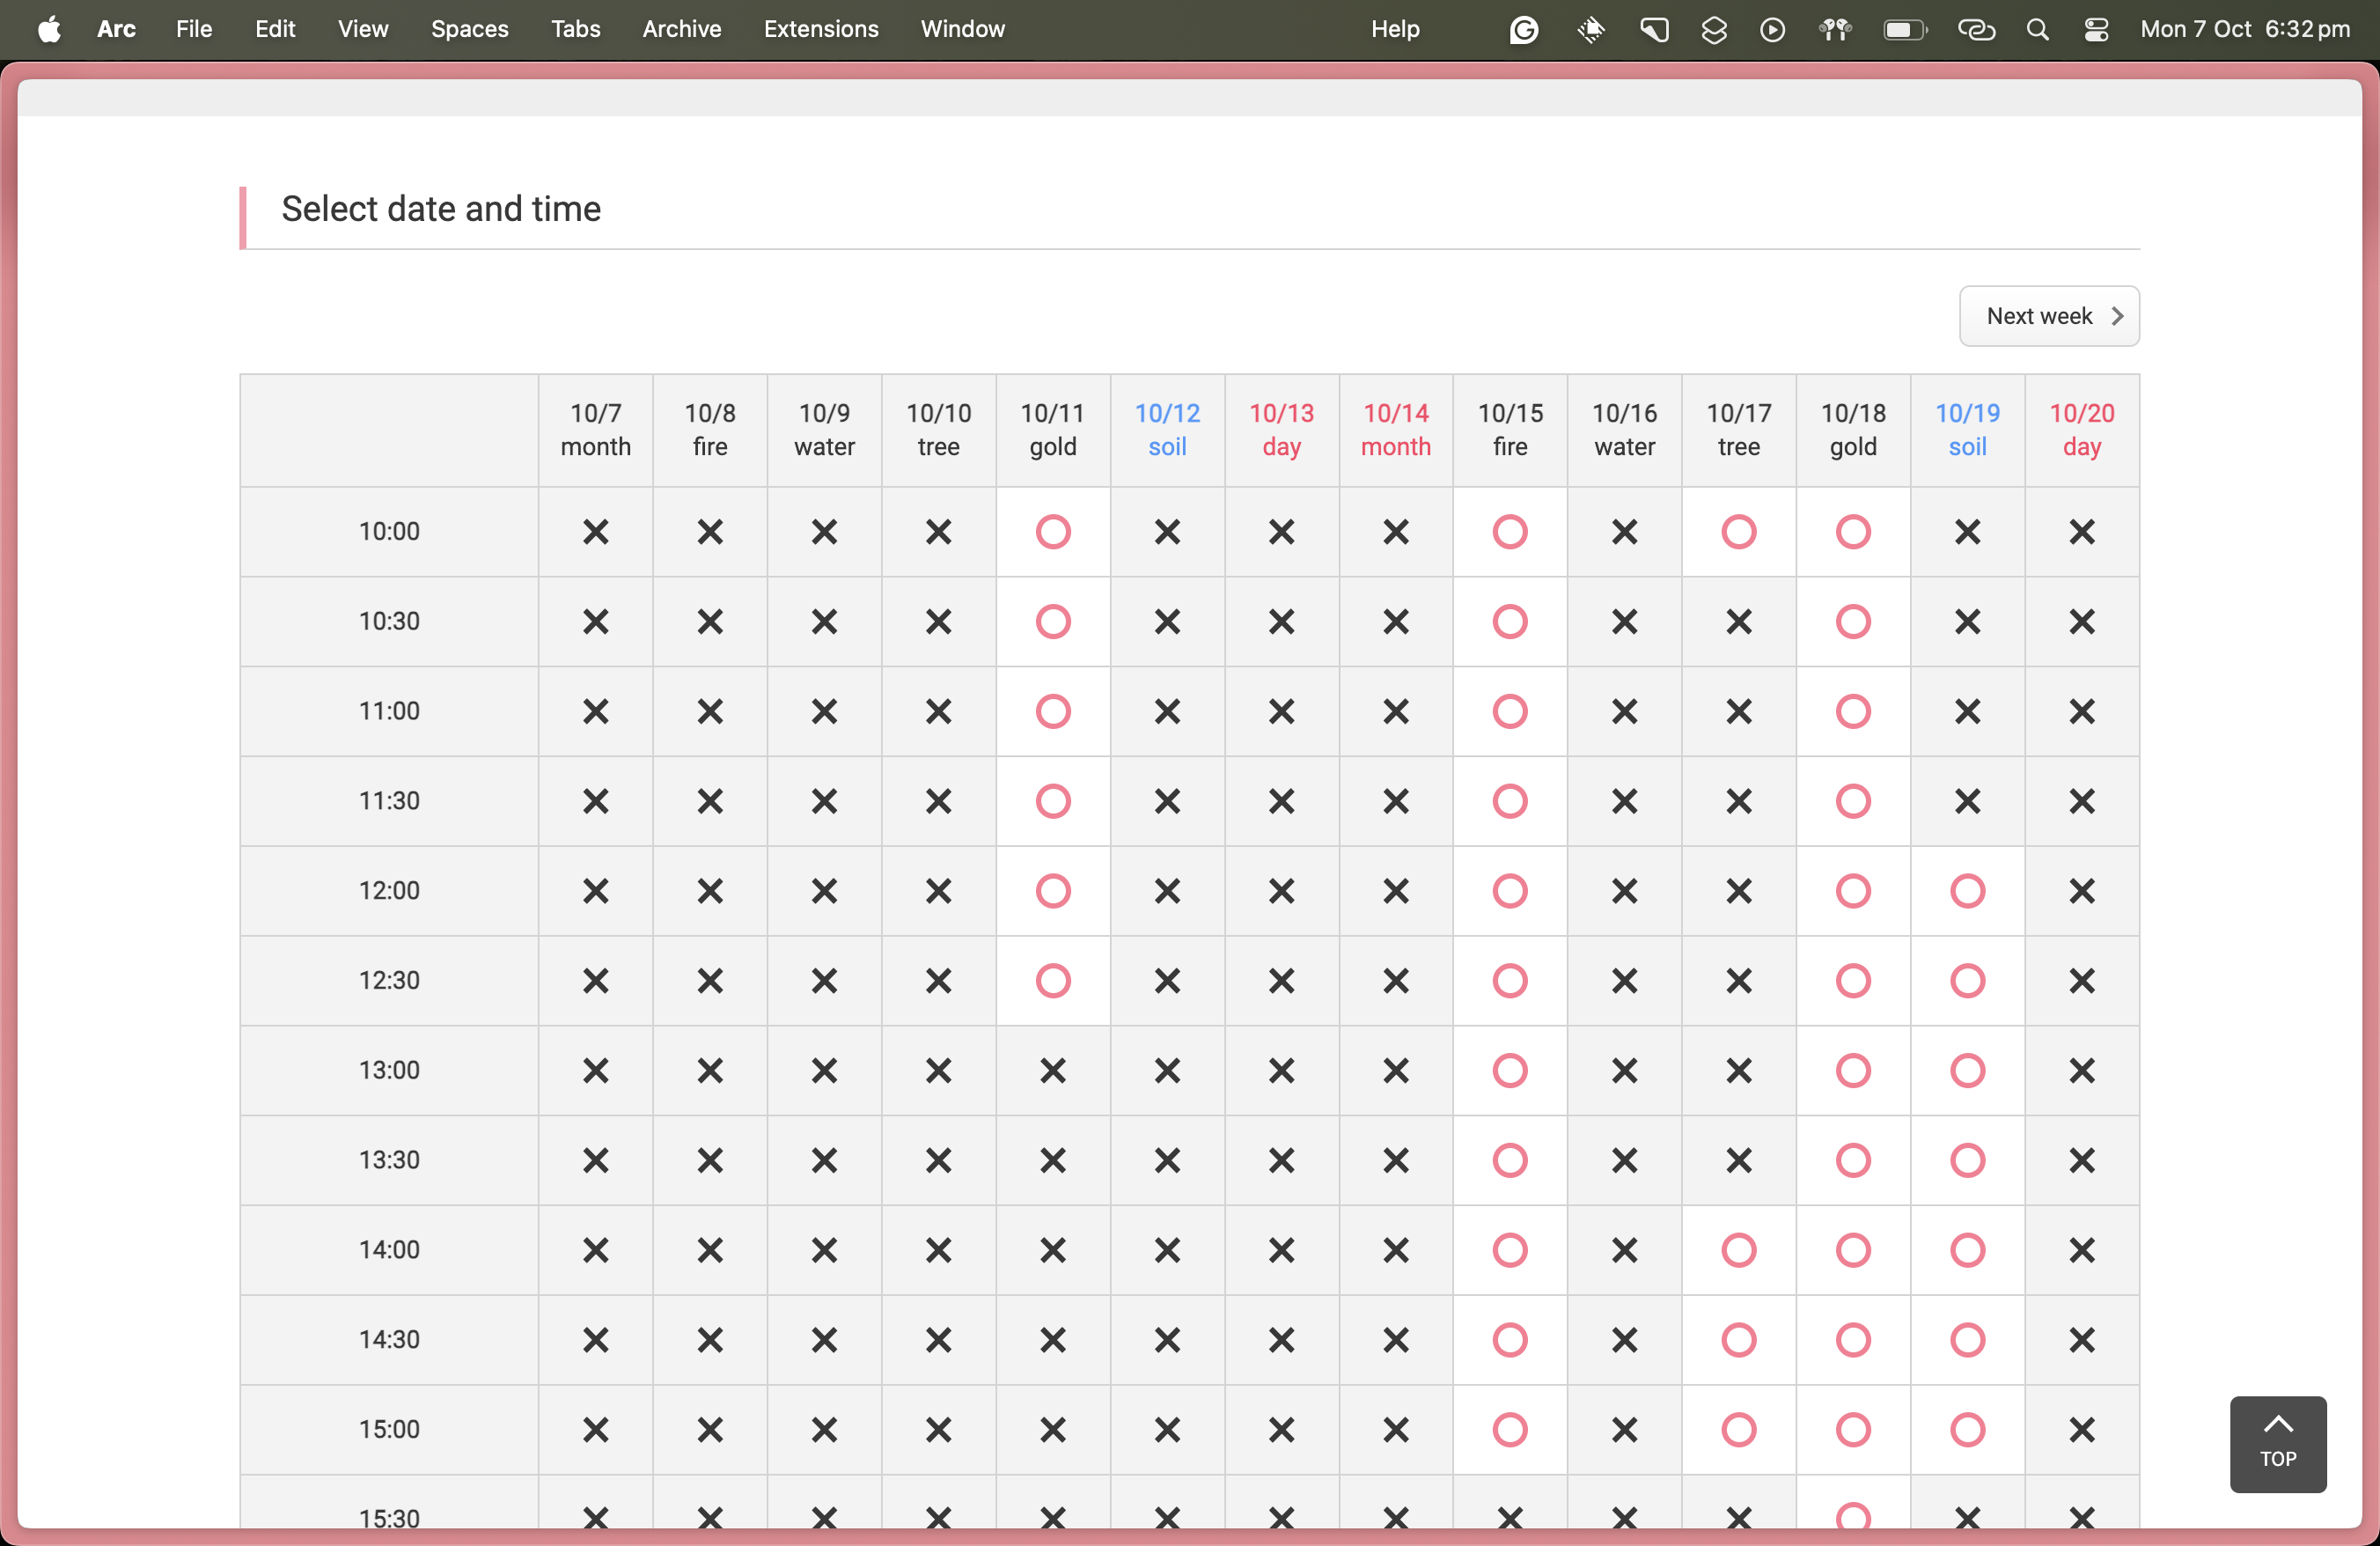Select the 10:00 slot on 10/11

tap(1052, 531)
